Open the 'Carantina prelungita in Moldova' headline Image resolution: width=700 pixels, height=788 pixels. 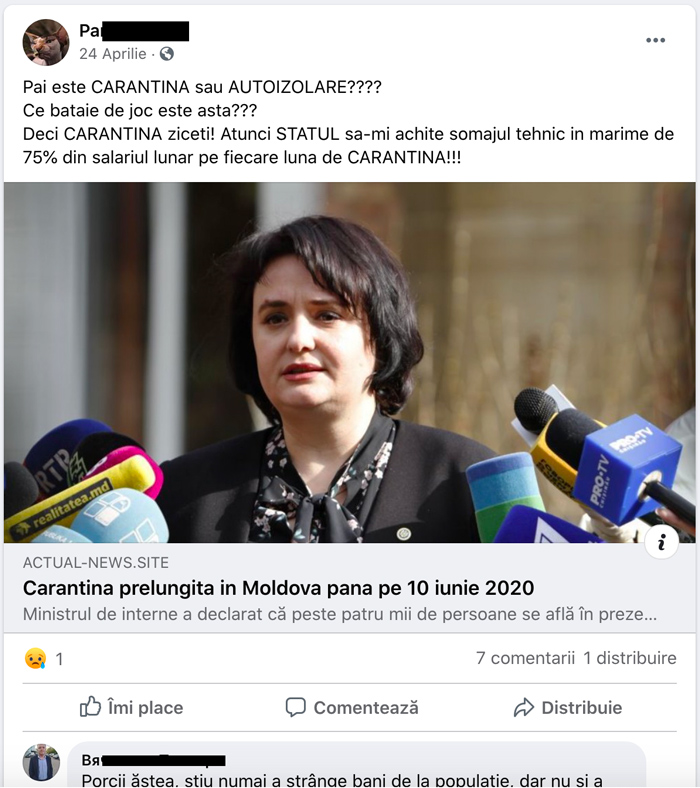278,587
